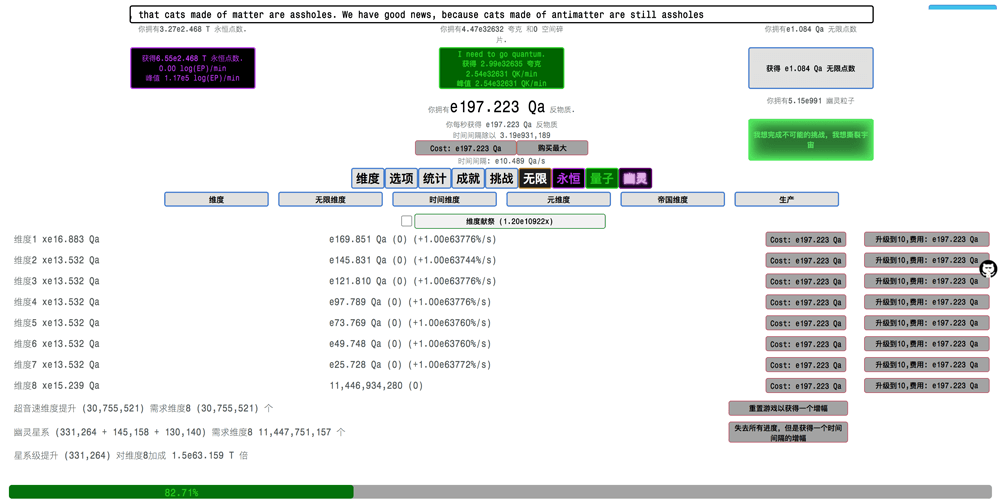Image resolution: width=1000 pixels, height=501 pixels.
Task: Open the green 量子 tab
Action: pos(602,179)
